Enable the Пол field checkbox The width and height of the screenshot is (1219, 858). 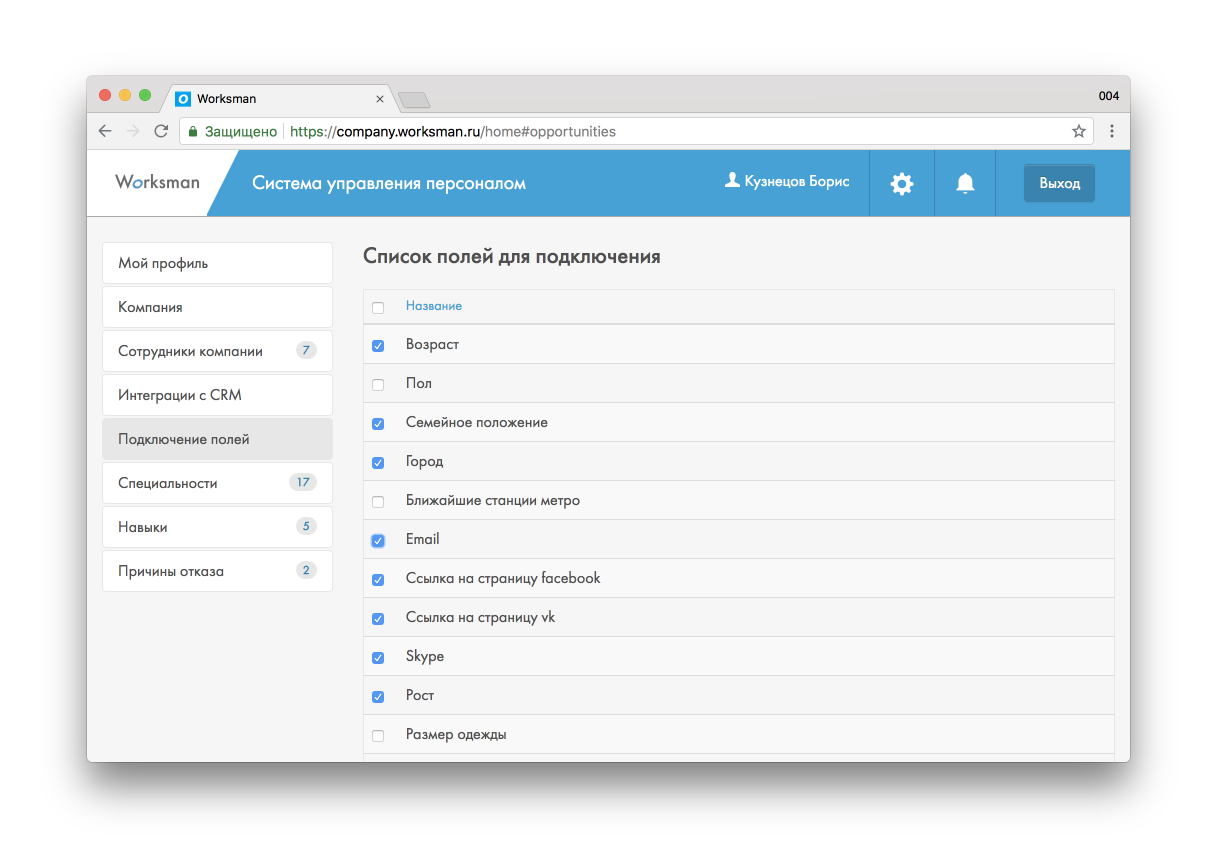pyautogui.click(x=378, y=385)
